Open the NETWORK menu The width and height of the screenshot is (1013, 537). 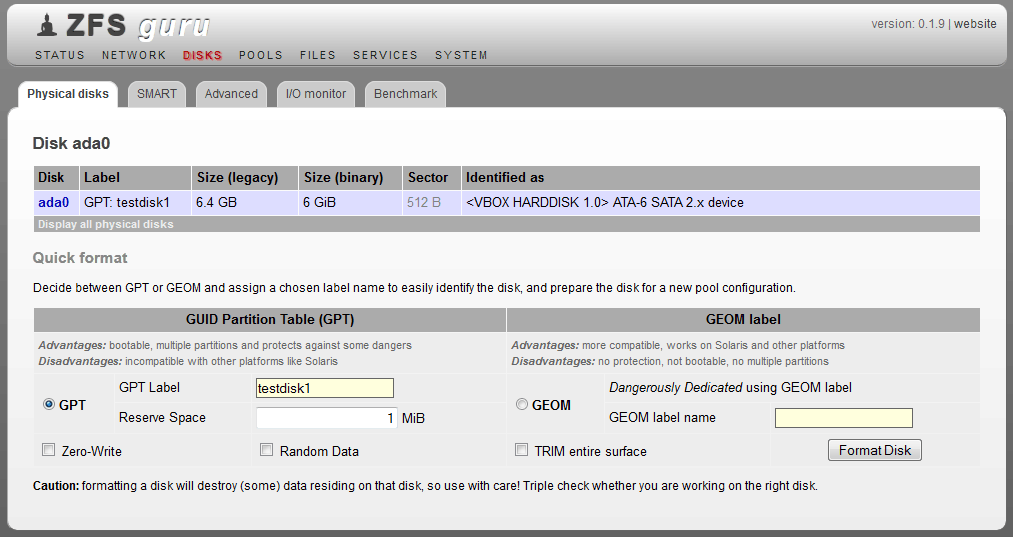[134, 55]
